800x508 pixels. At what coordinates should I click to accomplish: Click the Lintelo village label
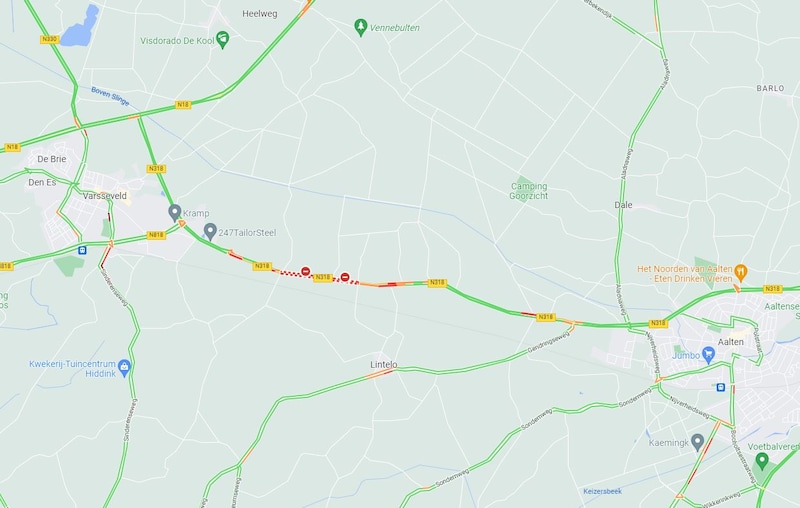(384, 364)
